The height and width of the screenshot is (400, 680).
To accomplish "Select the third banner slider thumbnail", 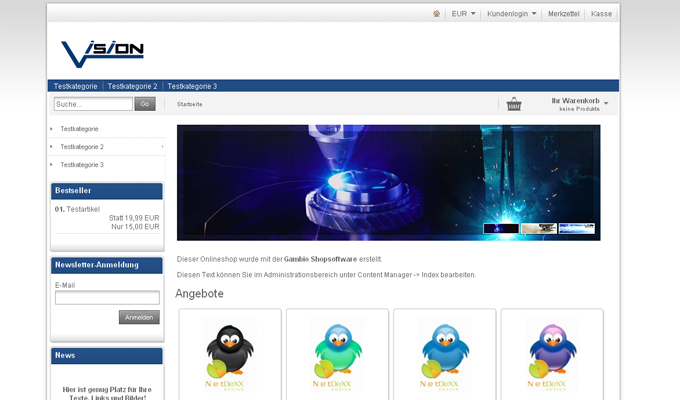I will [577, 229].
